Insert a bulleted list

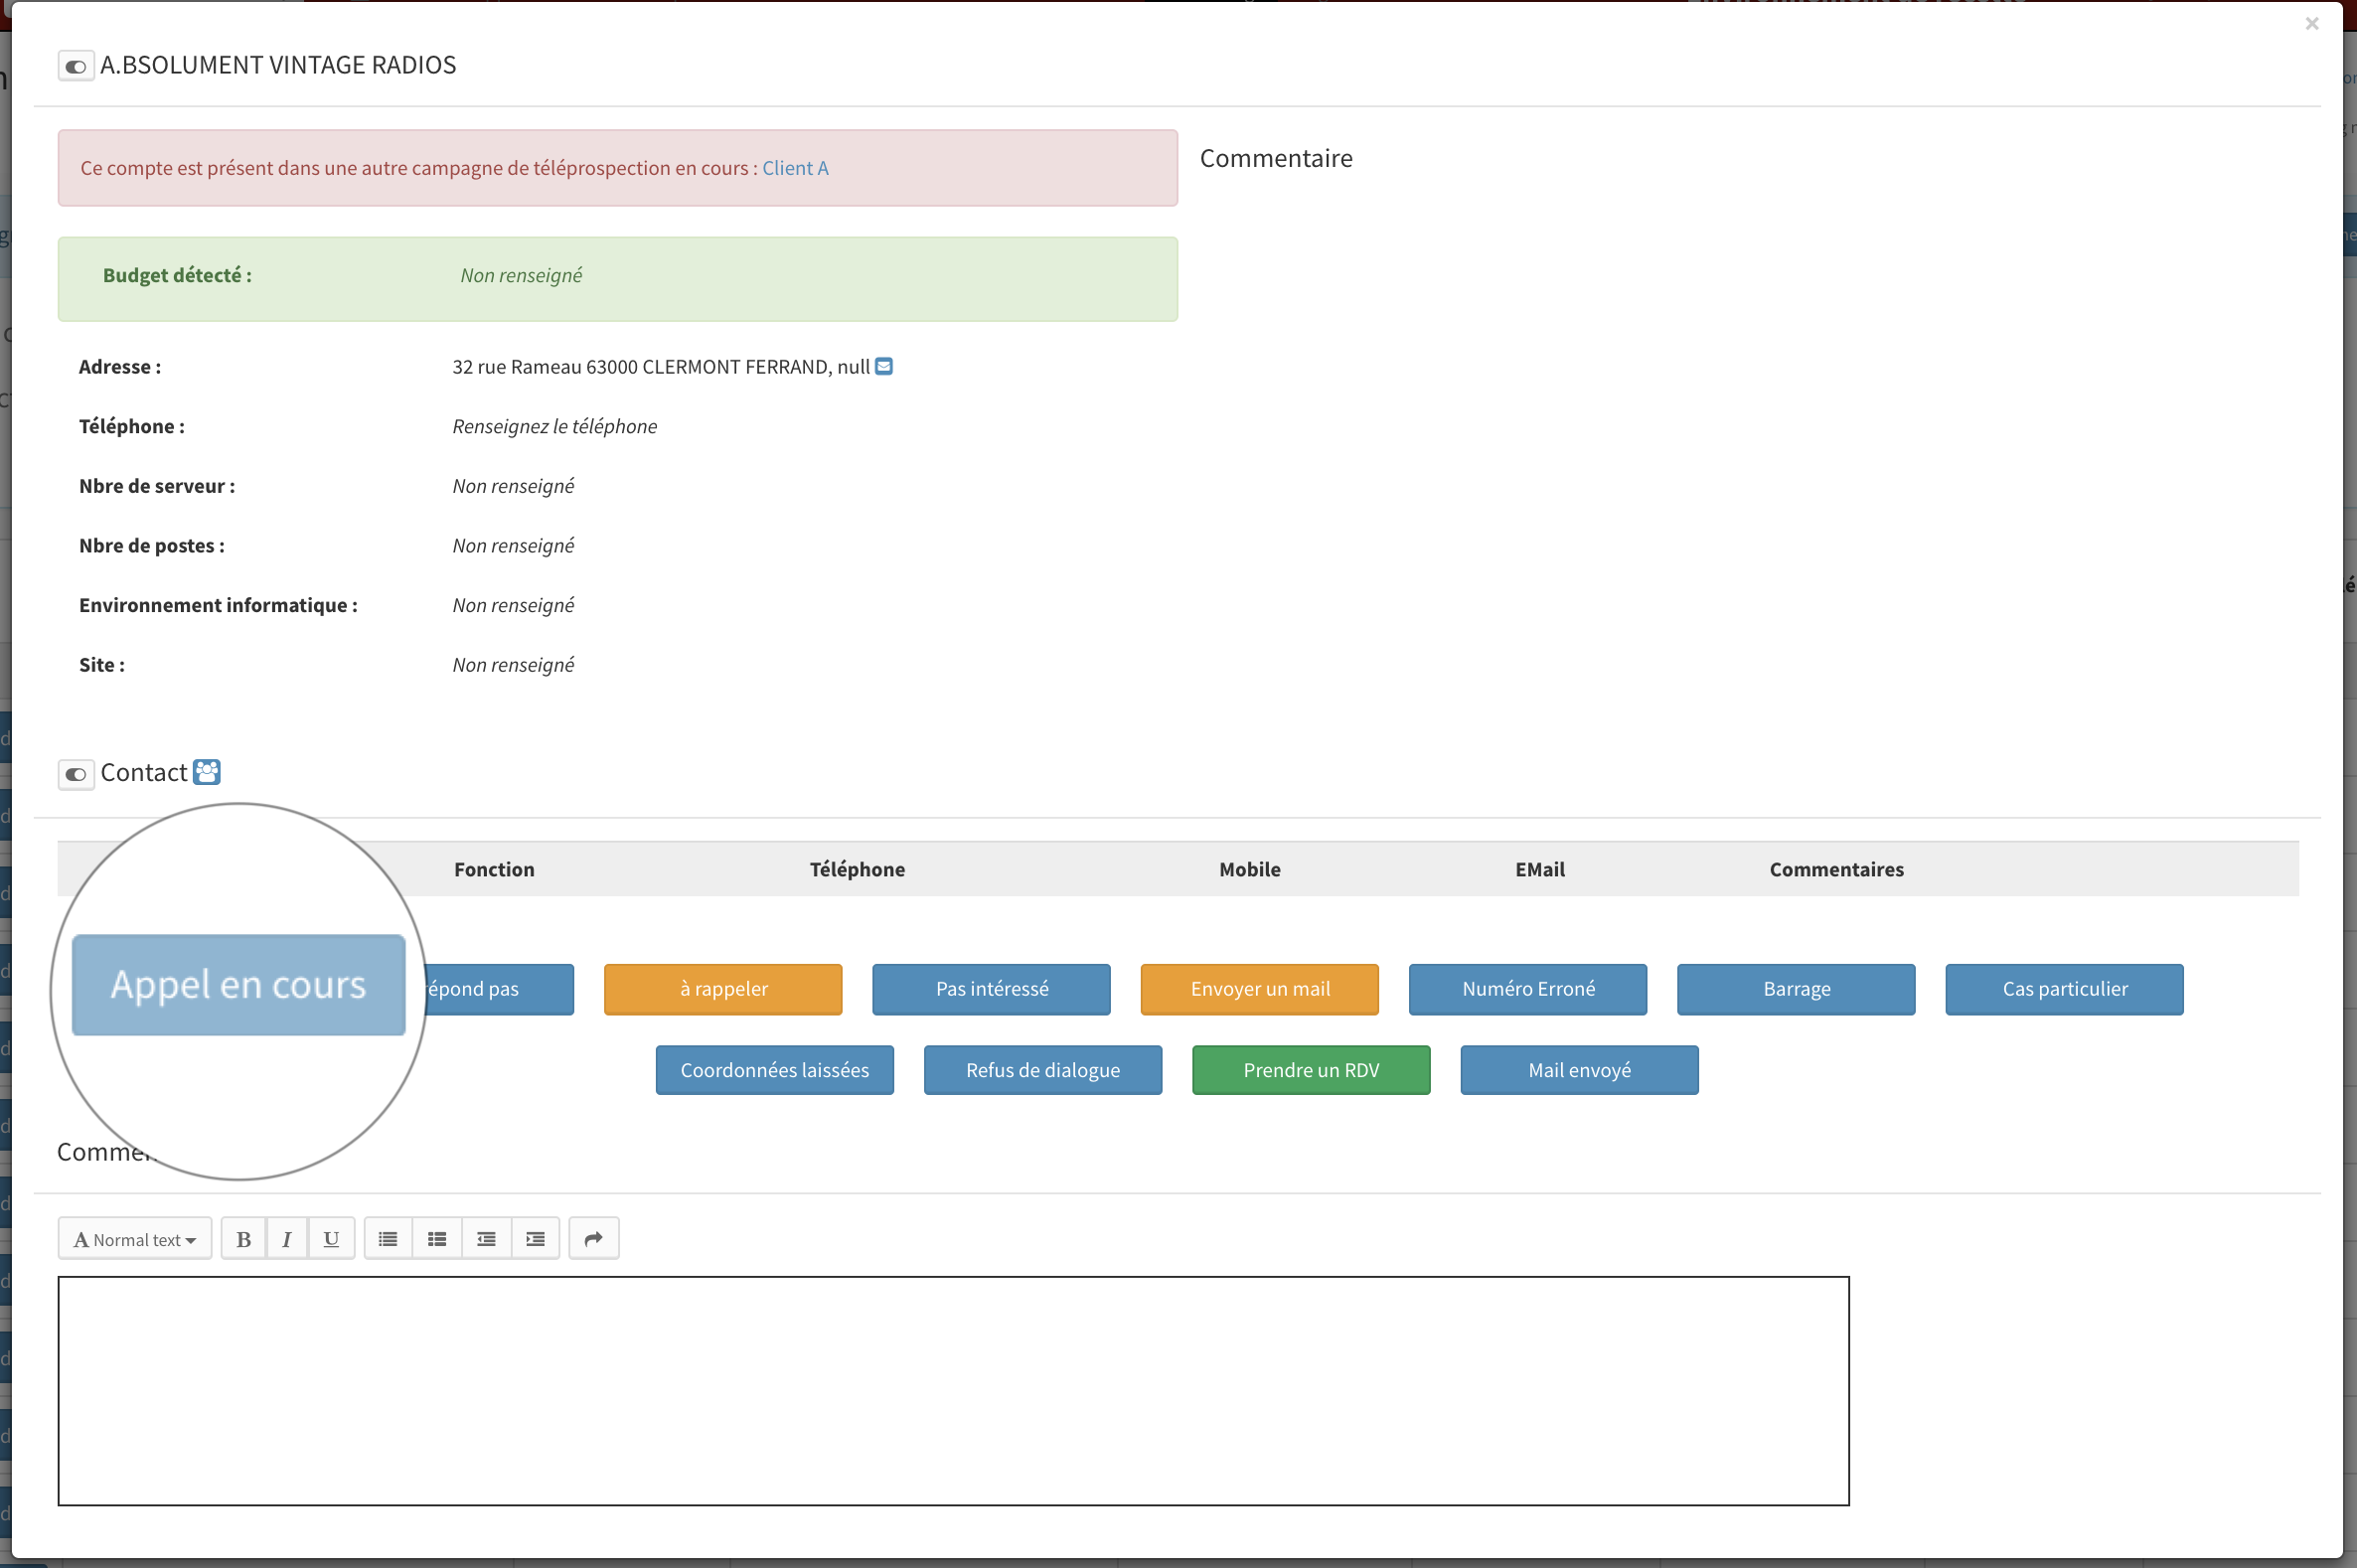(x=388, y=1239)
